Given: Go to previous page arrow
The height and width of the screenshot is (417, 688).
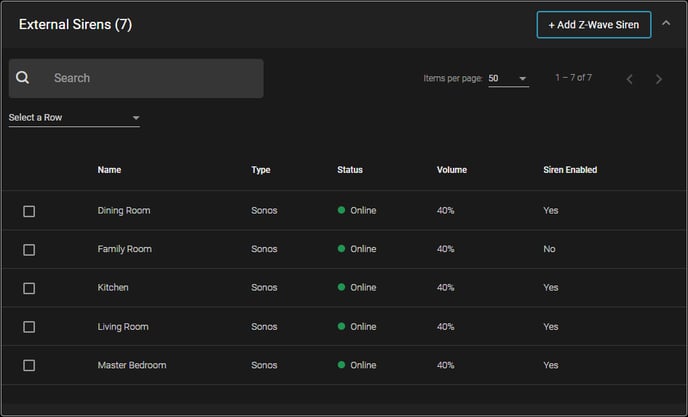Looking at the screenshot, I should (x=630, y=79).
